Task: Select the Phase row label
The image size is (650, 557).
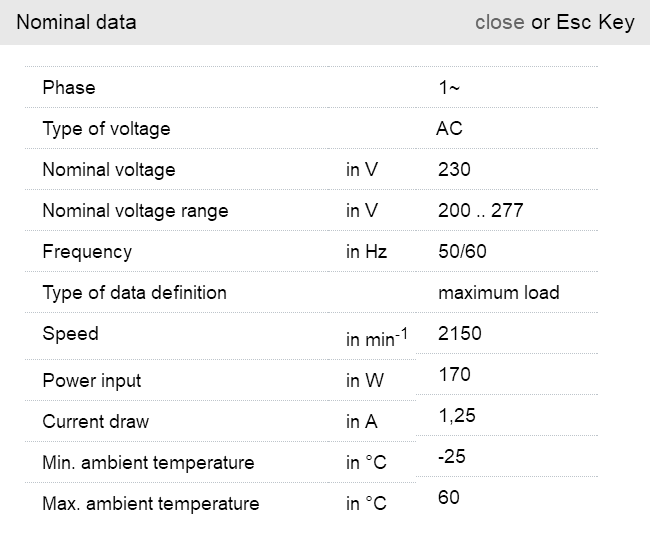Action: 69,88
